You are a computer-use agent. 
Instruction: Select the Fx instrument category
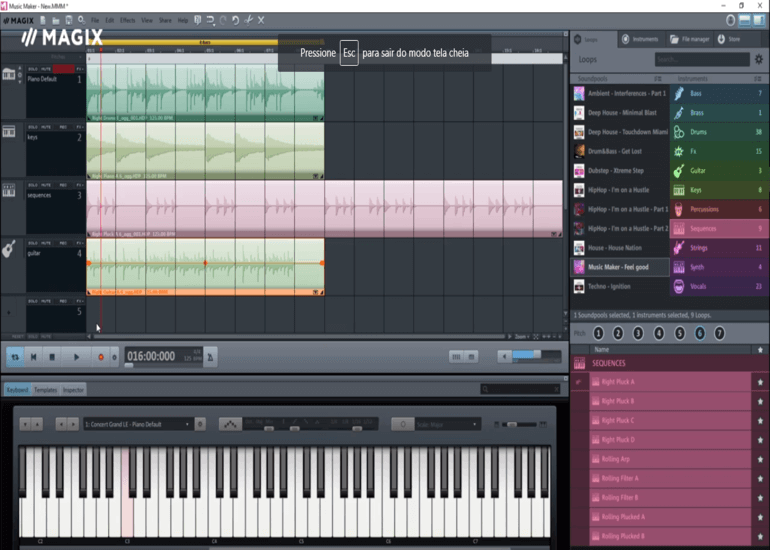tap(718, 151)
